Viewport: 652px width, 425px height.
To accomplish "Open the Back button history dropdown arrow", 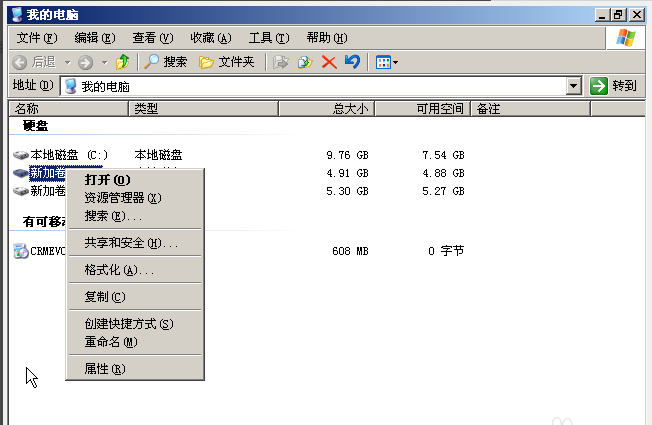I will (x=68, y=62).
